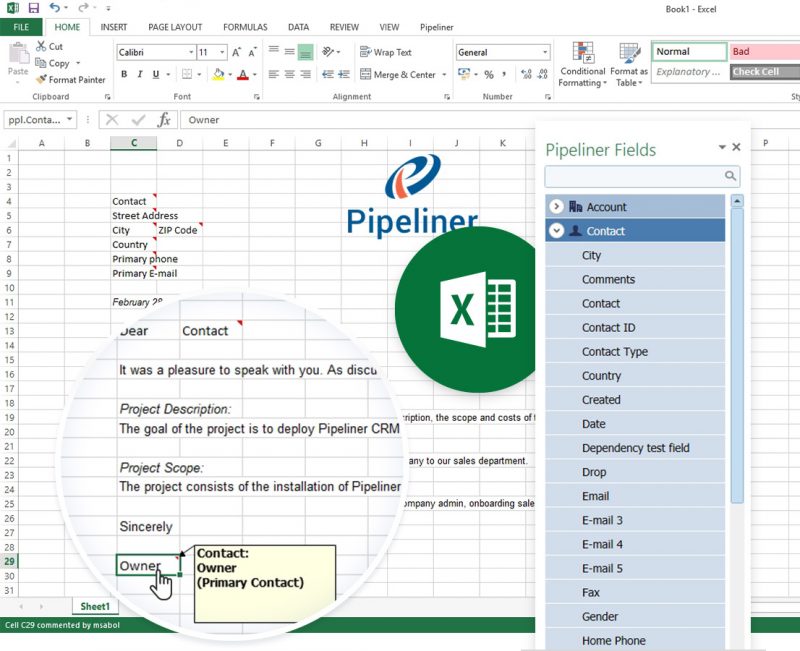Apply the Normal cell style
800x651 pixels.
[x=689, y=52]
